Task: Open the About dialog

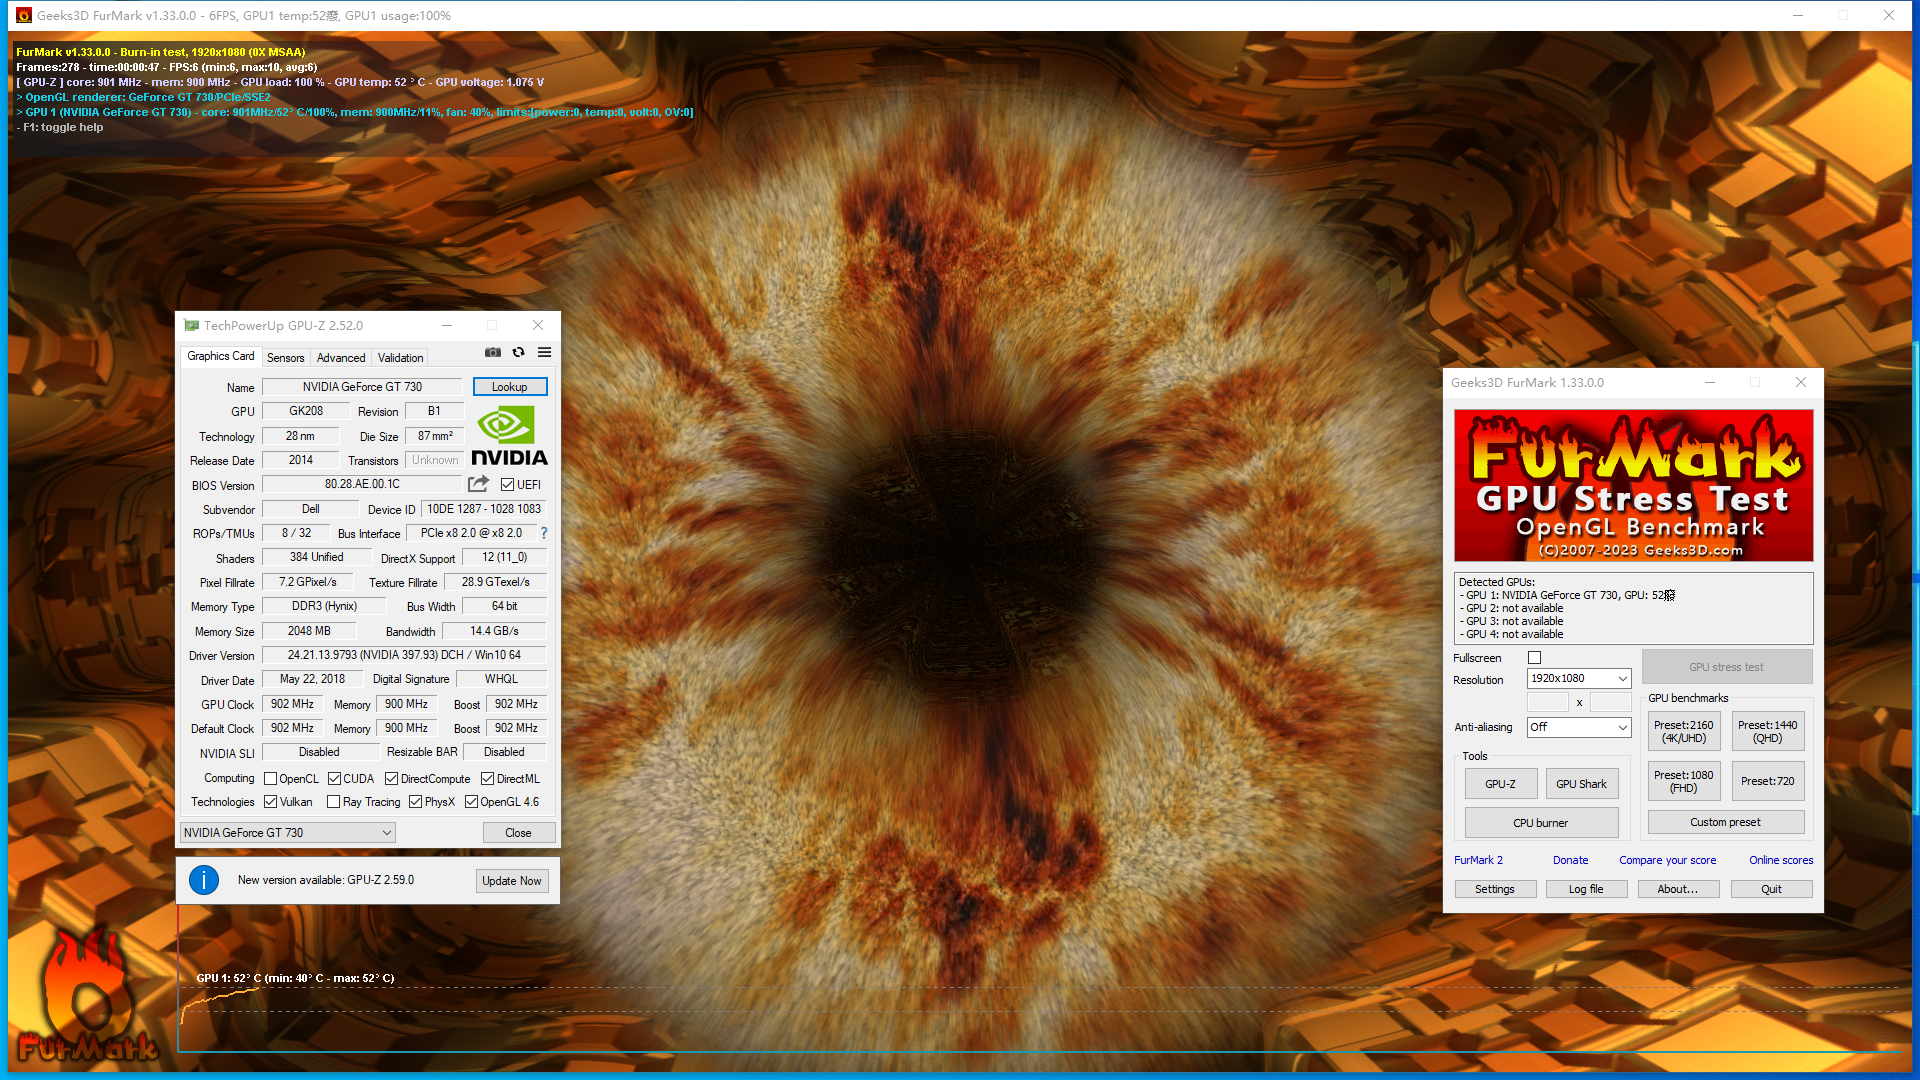Action: point(1678,889)
